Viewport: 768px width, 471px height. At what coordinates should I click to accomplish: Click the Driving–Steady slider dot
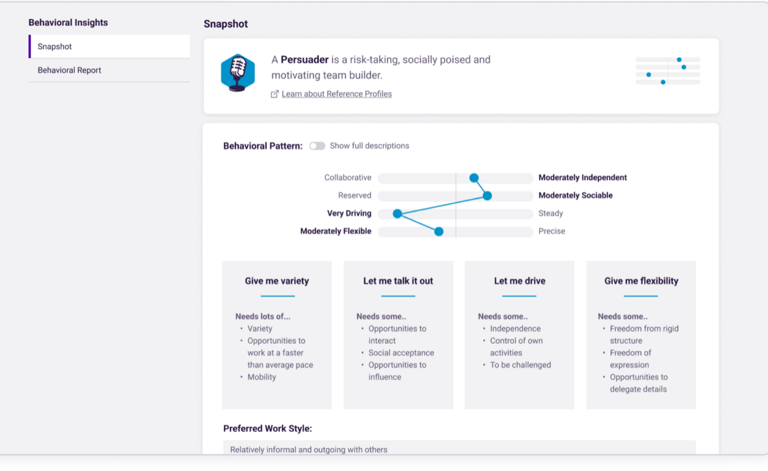(x=397, y=214)
